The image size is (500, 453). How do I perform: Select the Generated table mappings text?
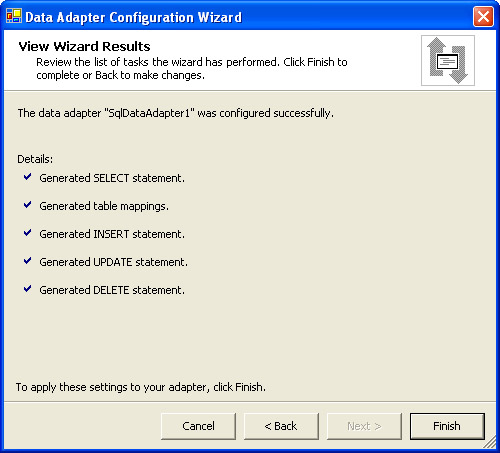[104, 206]
